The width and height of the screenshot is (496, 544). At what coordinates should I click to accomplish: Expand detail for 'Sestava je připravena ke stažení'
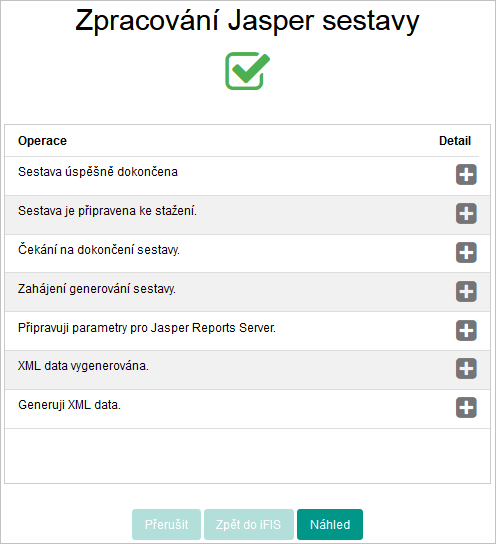pos(466,213)
